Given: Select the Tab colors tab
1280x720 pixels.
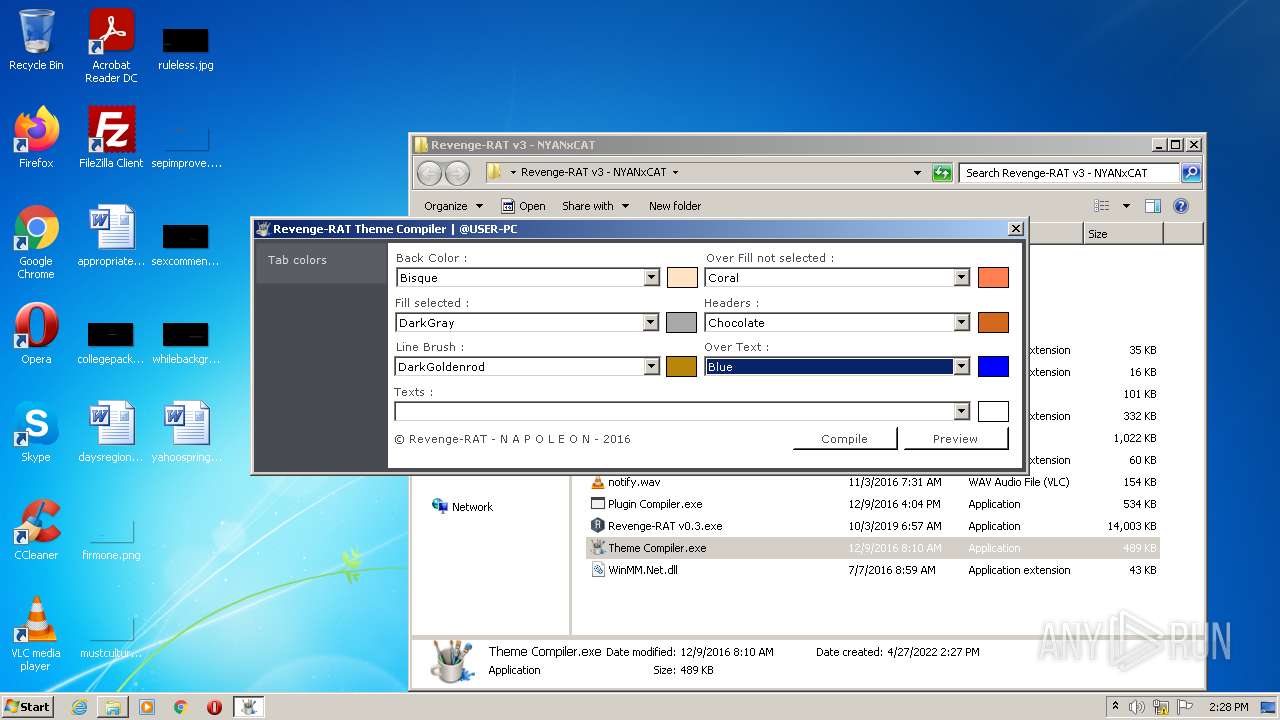Looking at the screenshot, I should pos(321,260).
